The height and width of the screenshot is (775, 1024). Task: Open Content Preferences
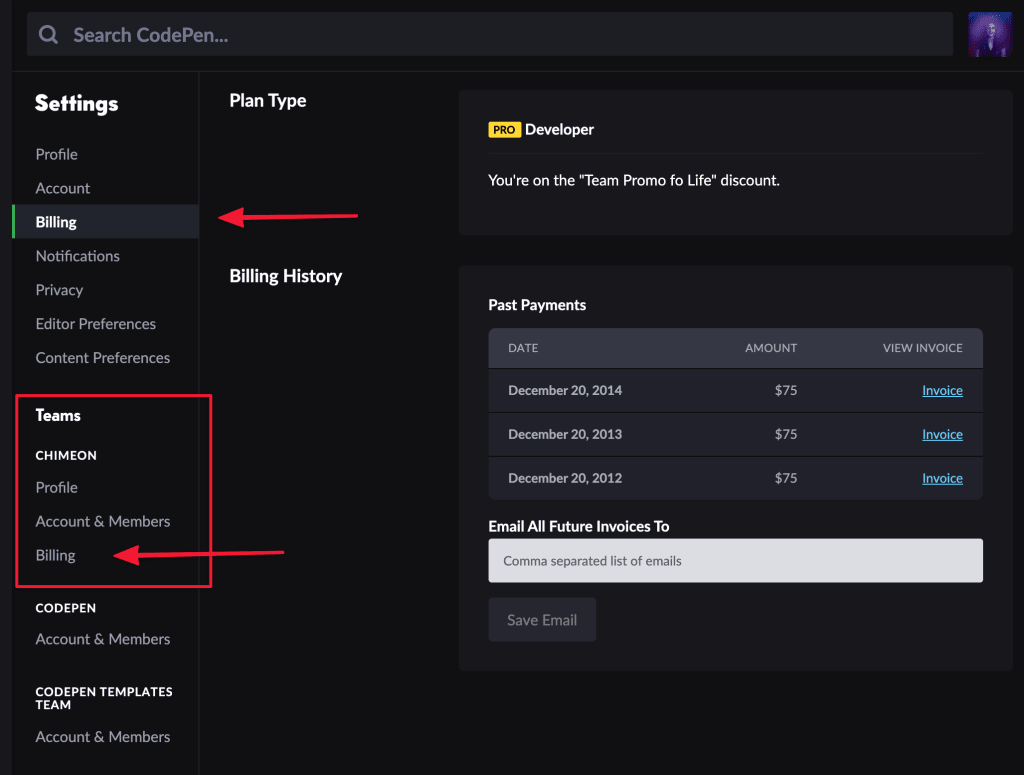pyautogui.click(x=102, y=357)
